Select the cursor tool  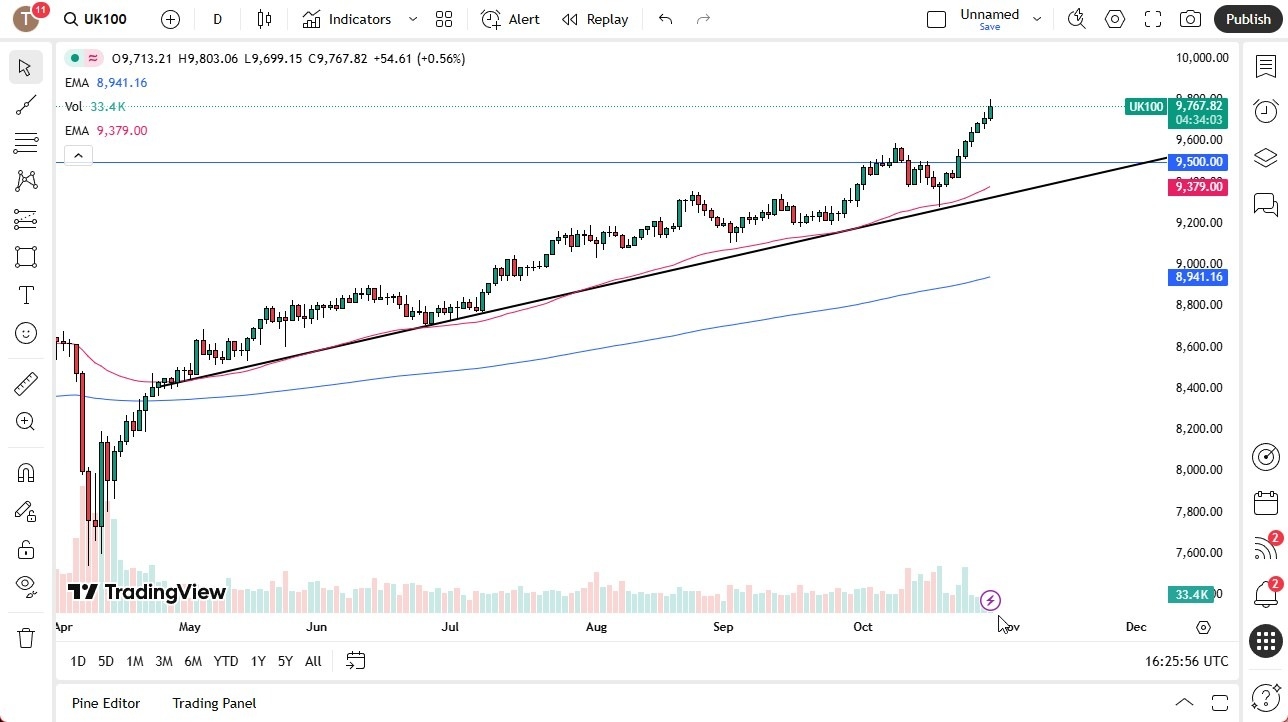tap(25, 67)
